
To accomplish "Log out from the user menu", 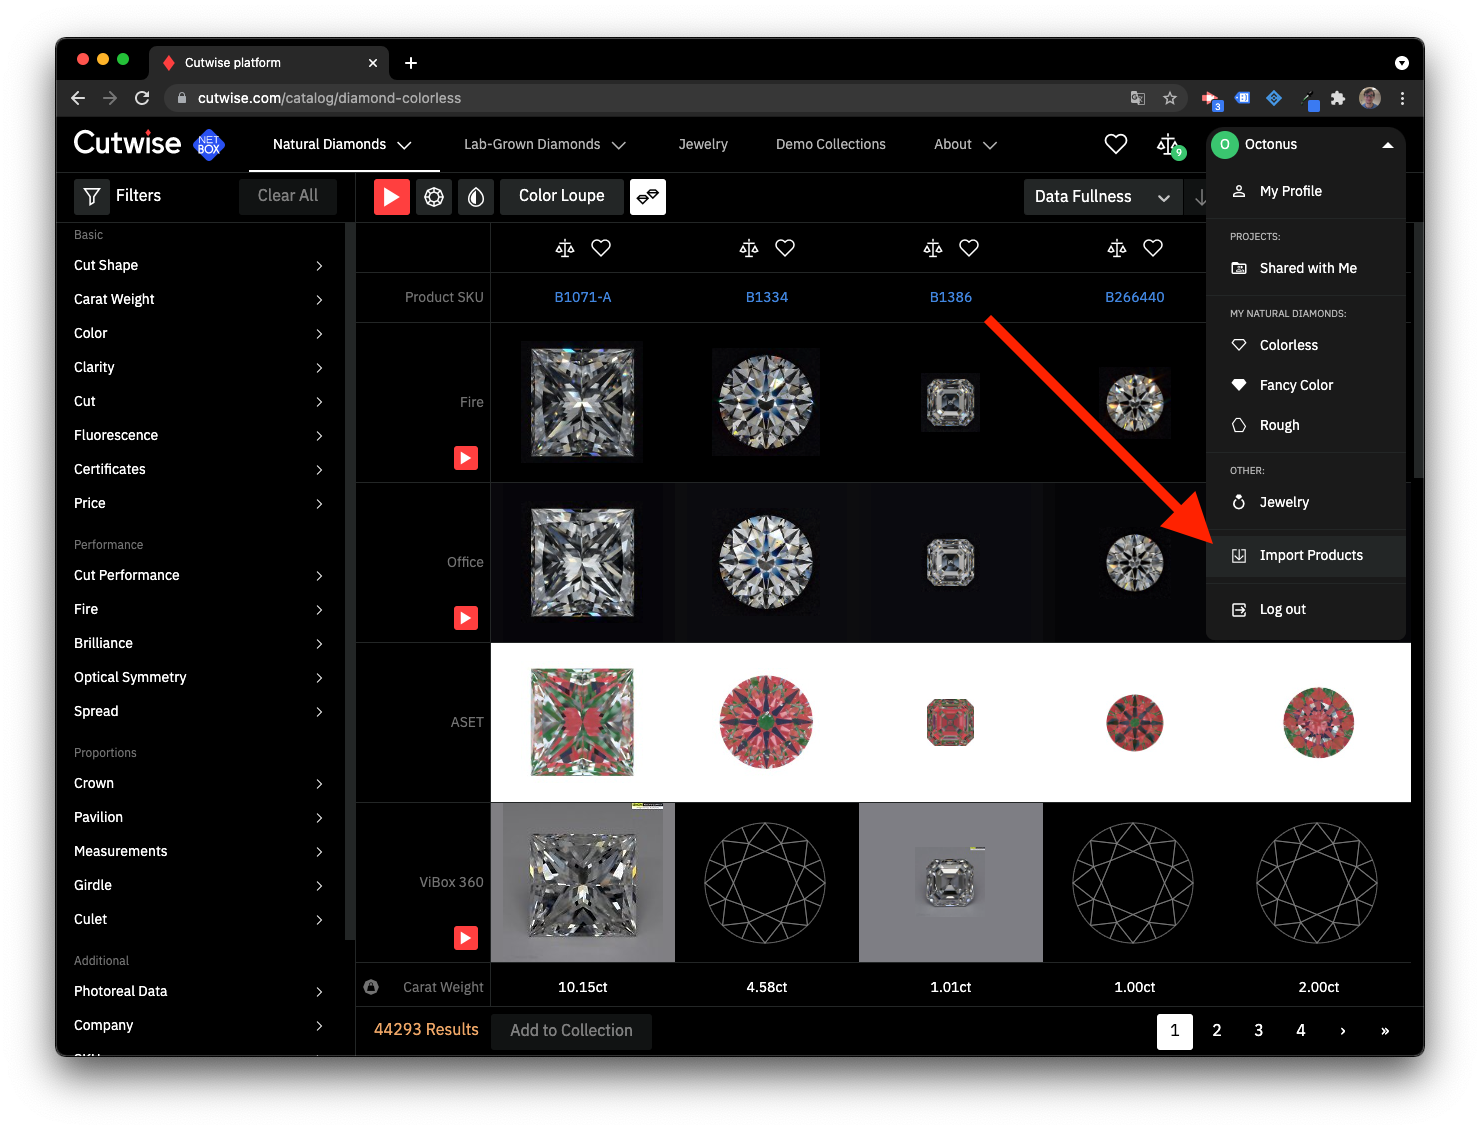I will pos(1306,610).
